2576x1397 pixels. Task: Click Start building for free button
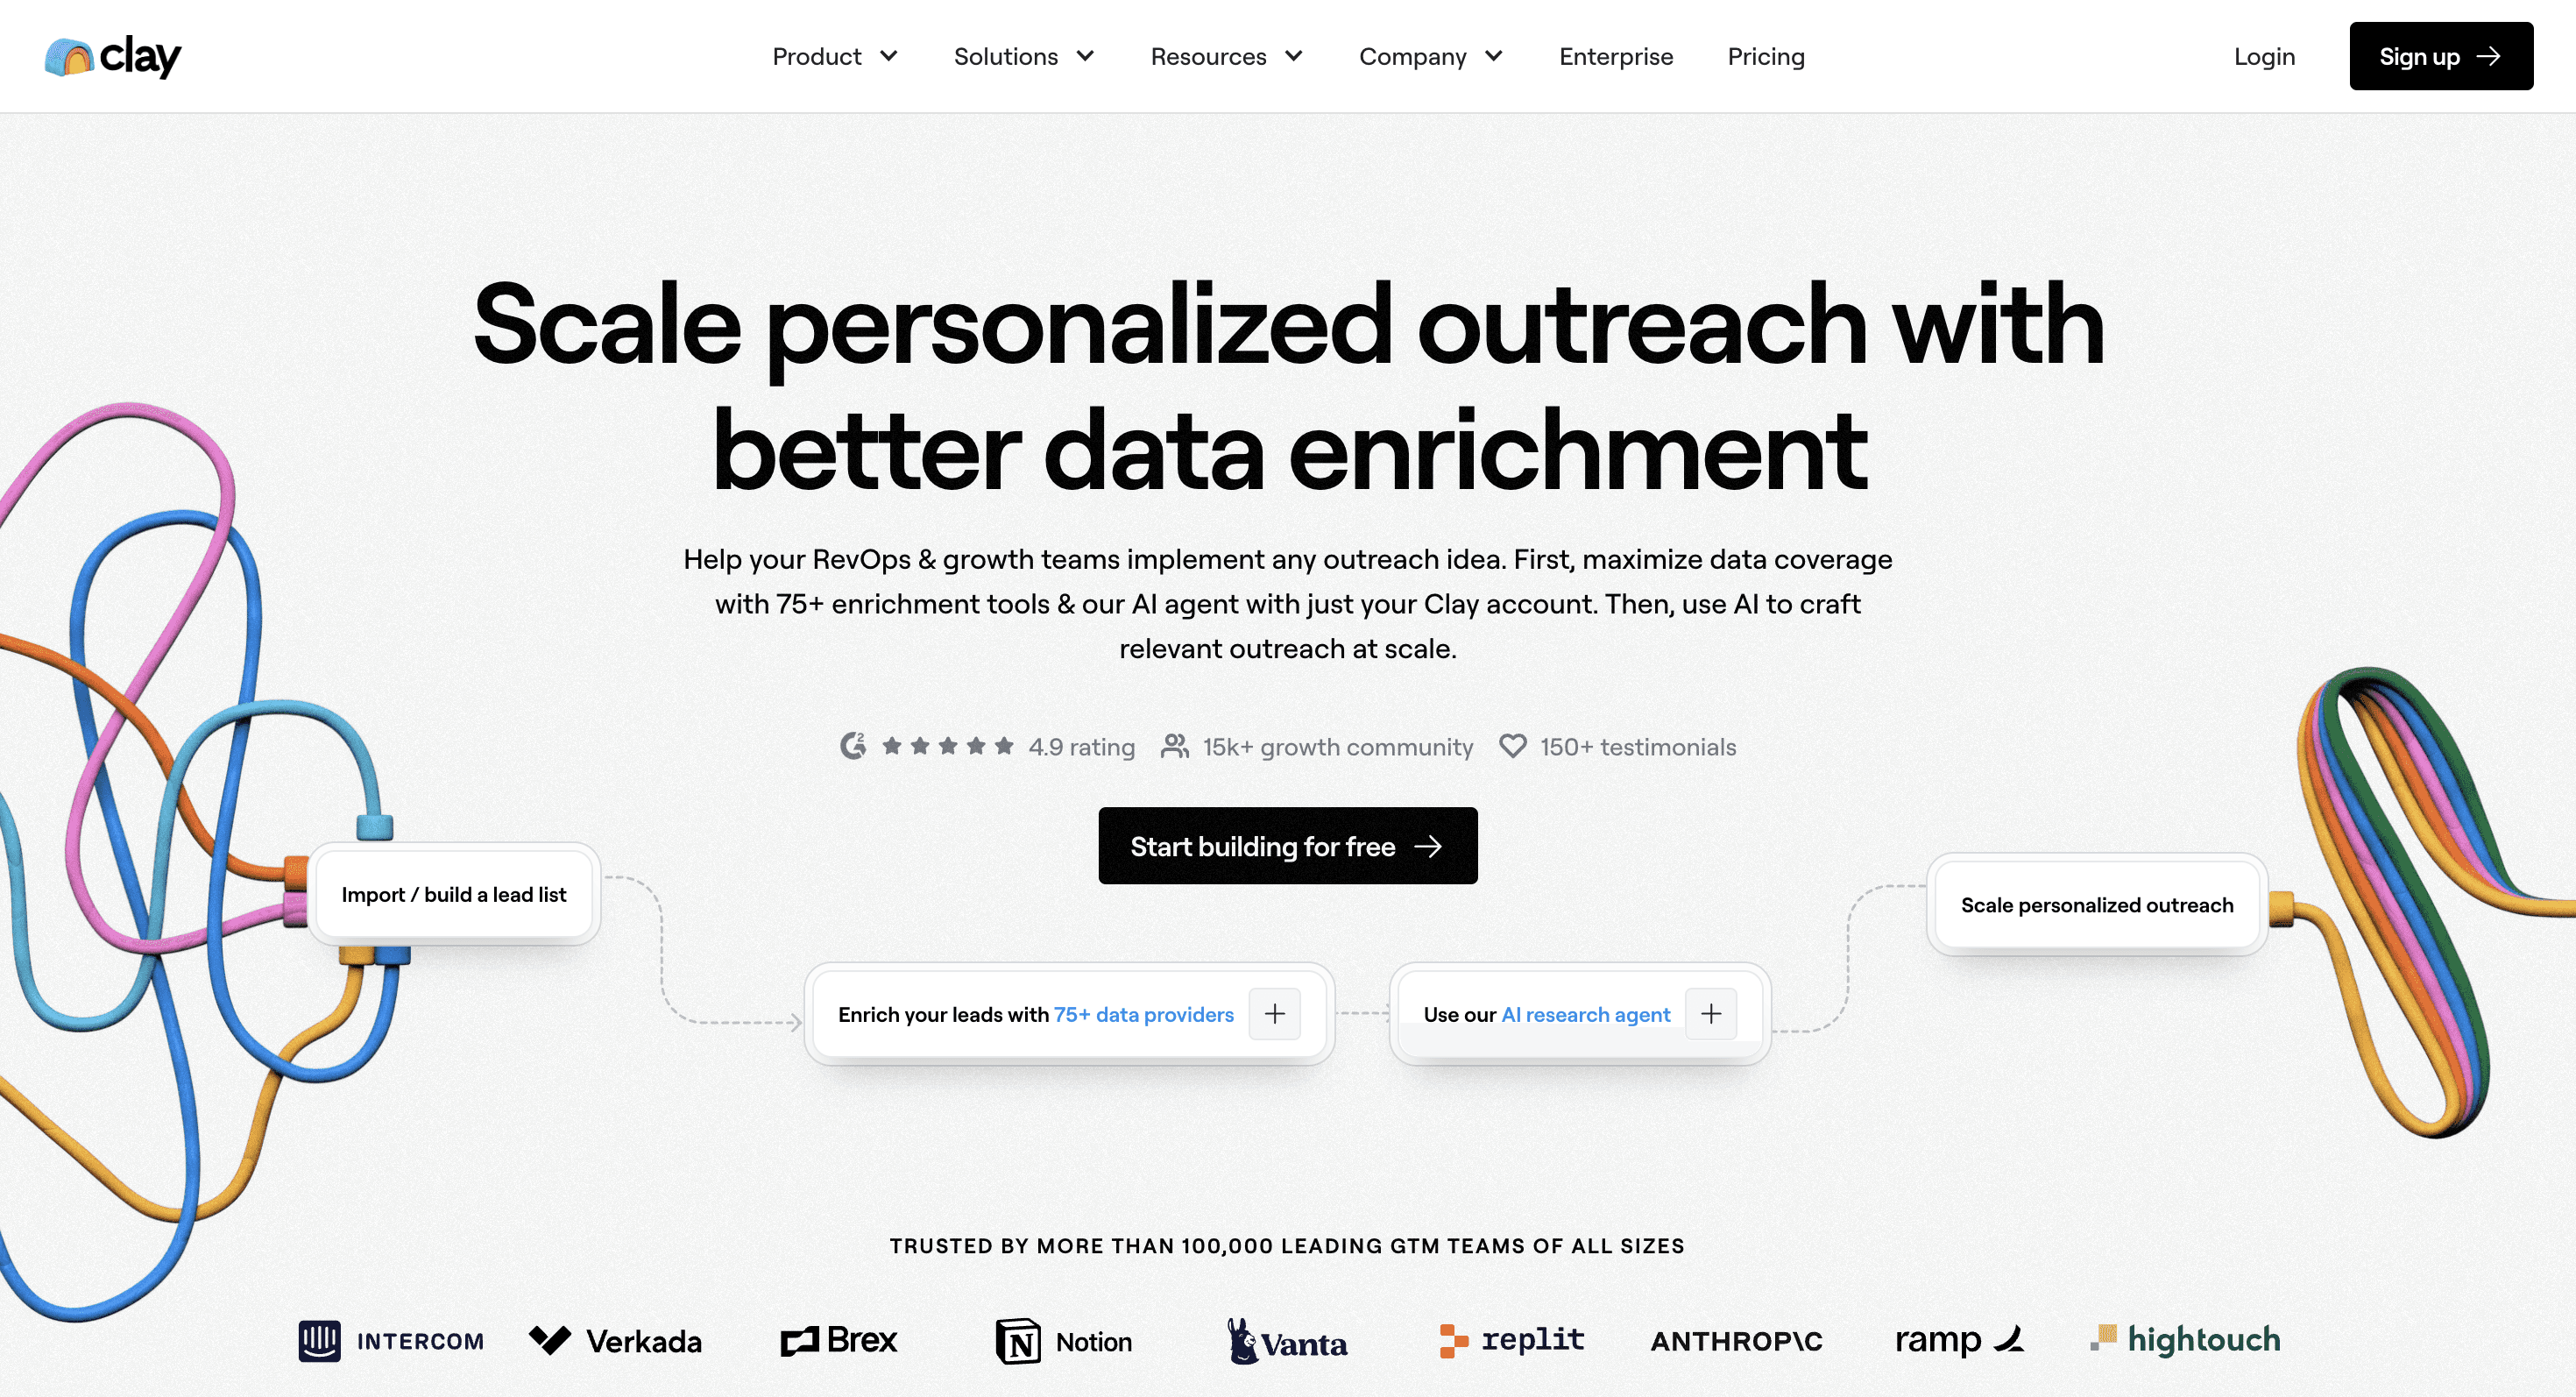[1286, 845]
